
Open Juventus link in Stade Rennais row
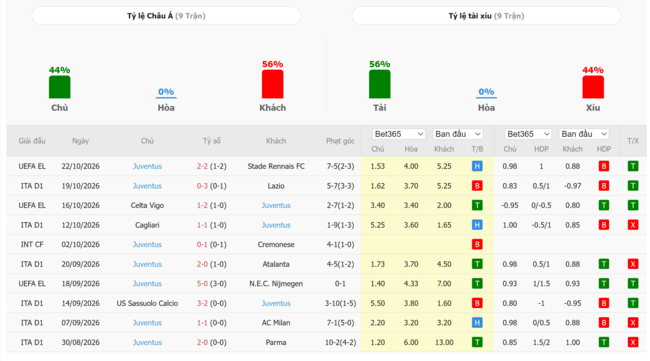point(147,166)
